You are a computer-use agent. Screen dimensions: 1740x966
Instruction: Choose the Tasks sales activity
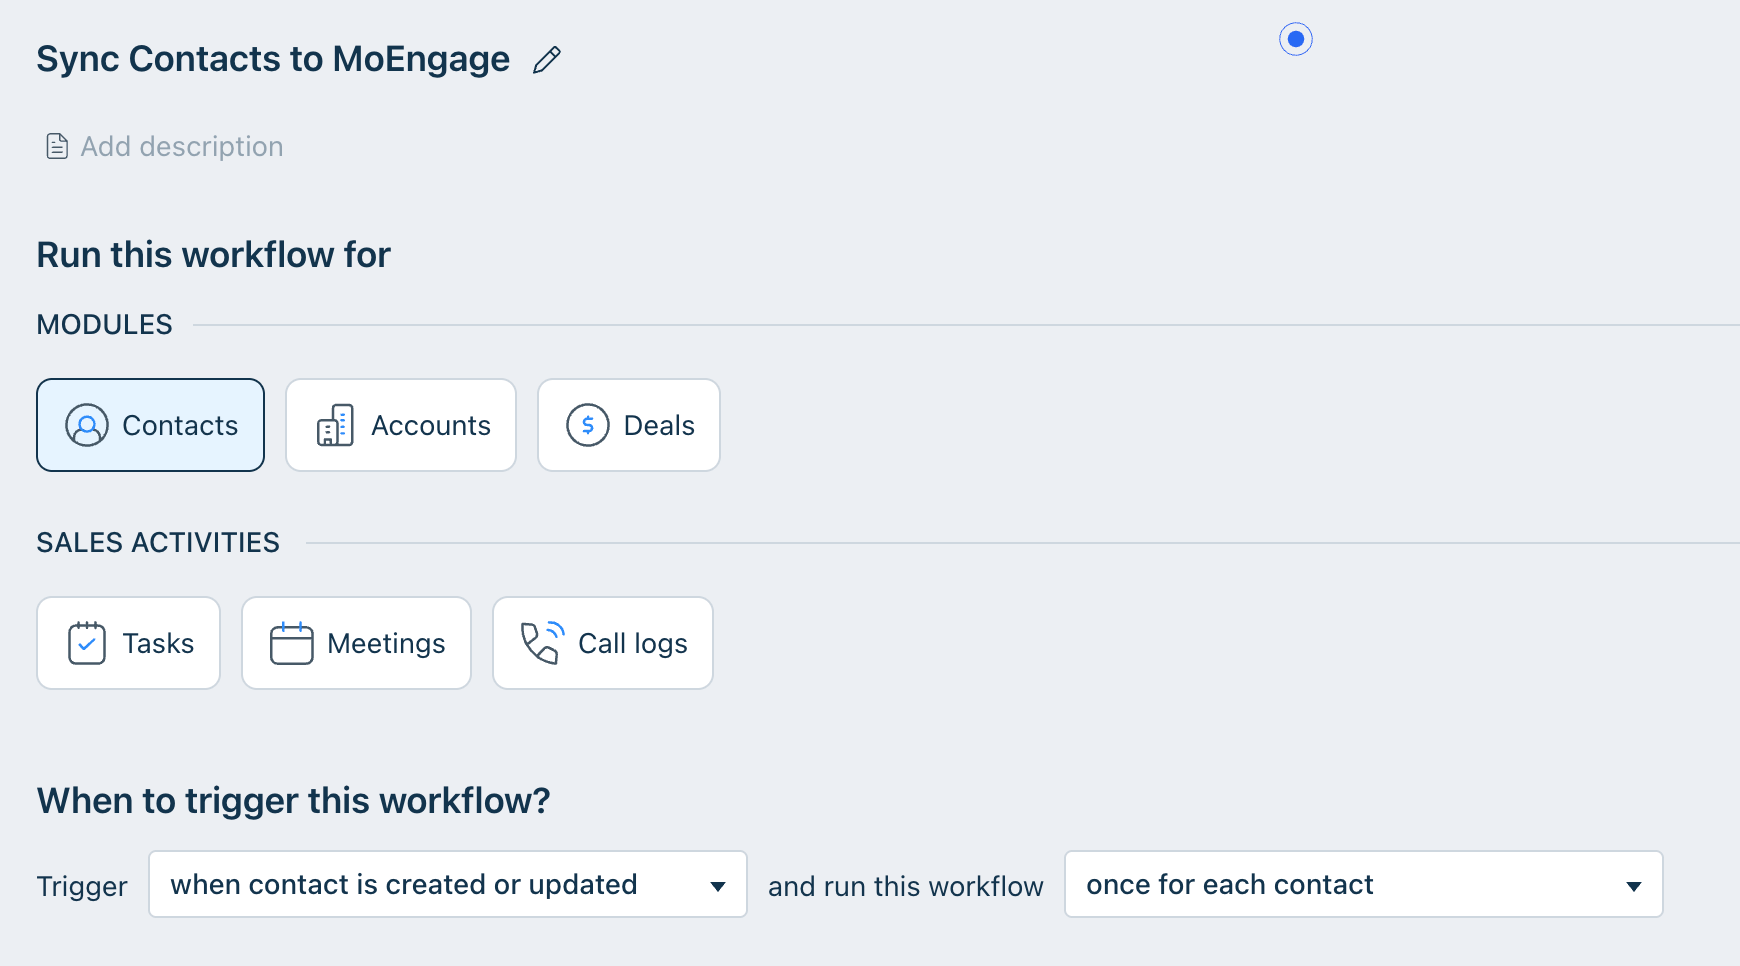coord(129,643)
